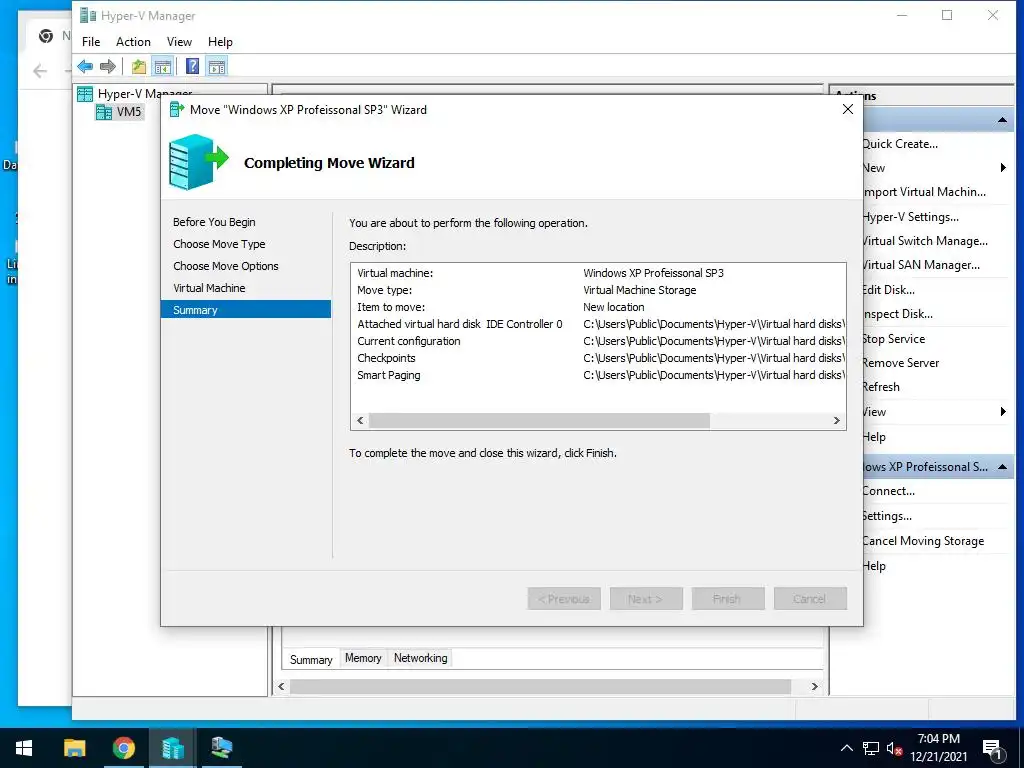Open Settings action for the VM

coord(887,516)
